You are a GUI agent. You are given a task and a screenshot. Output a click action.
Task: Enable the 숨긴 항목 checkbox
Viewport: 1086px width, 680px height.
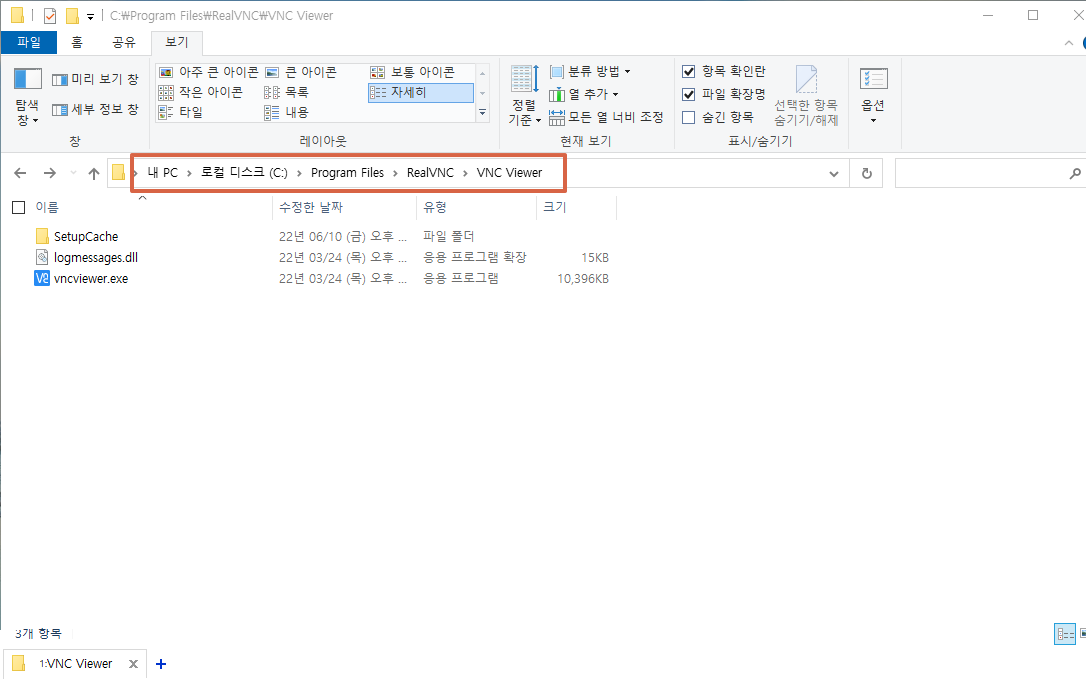coord(688,118)
